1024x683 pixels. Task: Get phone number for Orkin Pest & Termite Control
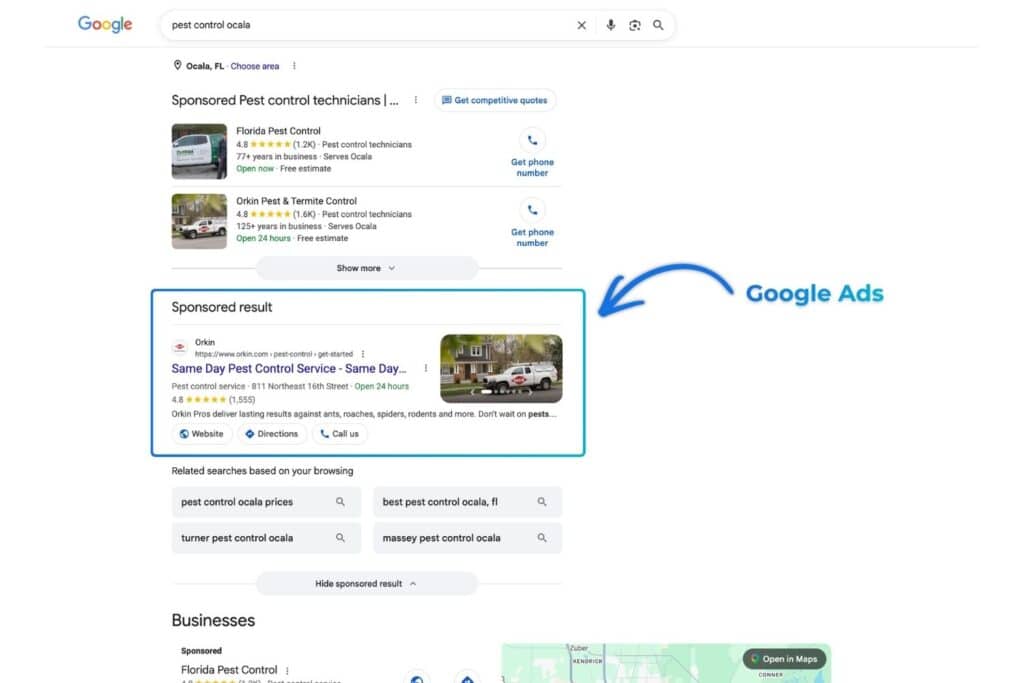coord(532,223)
